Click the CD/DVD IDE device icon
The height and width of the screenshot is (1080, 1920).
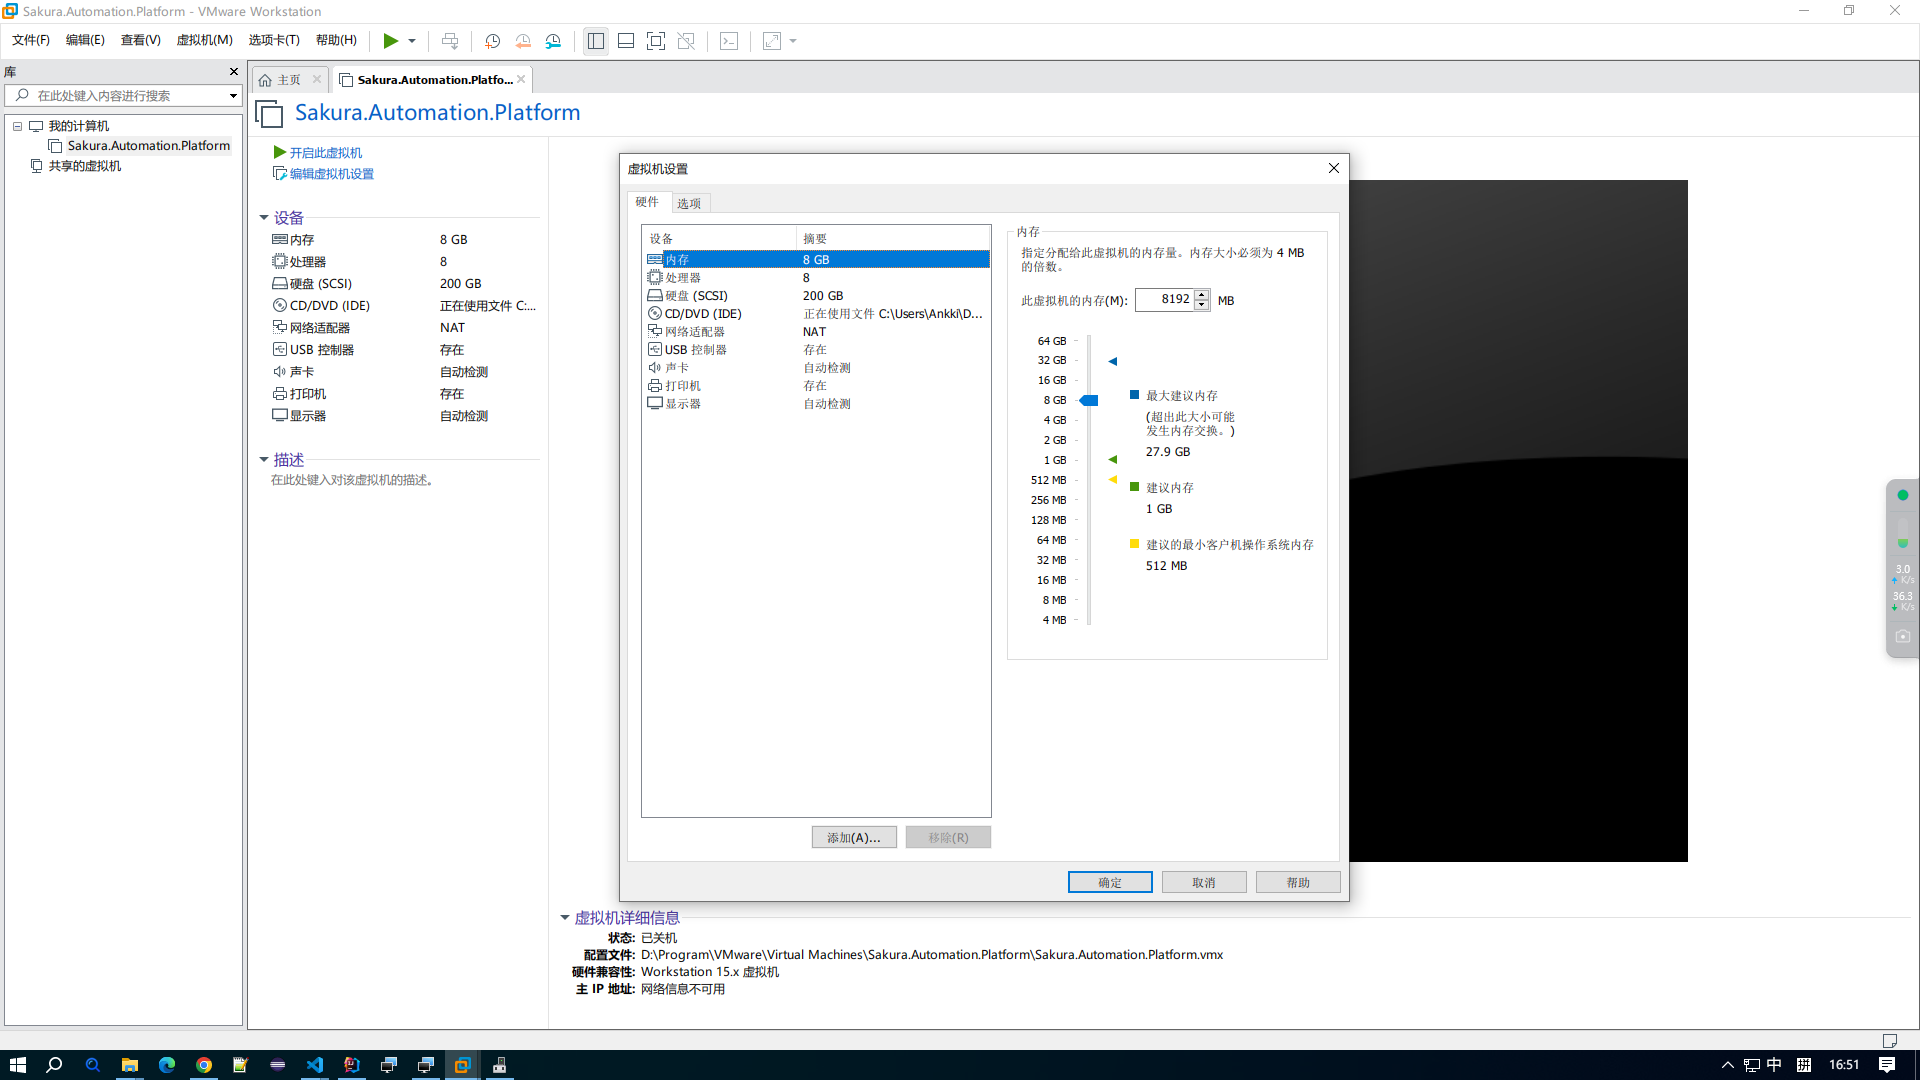(x=653, y=313)
